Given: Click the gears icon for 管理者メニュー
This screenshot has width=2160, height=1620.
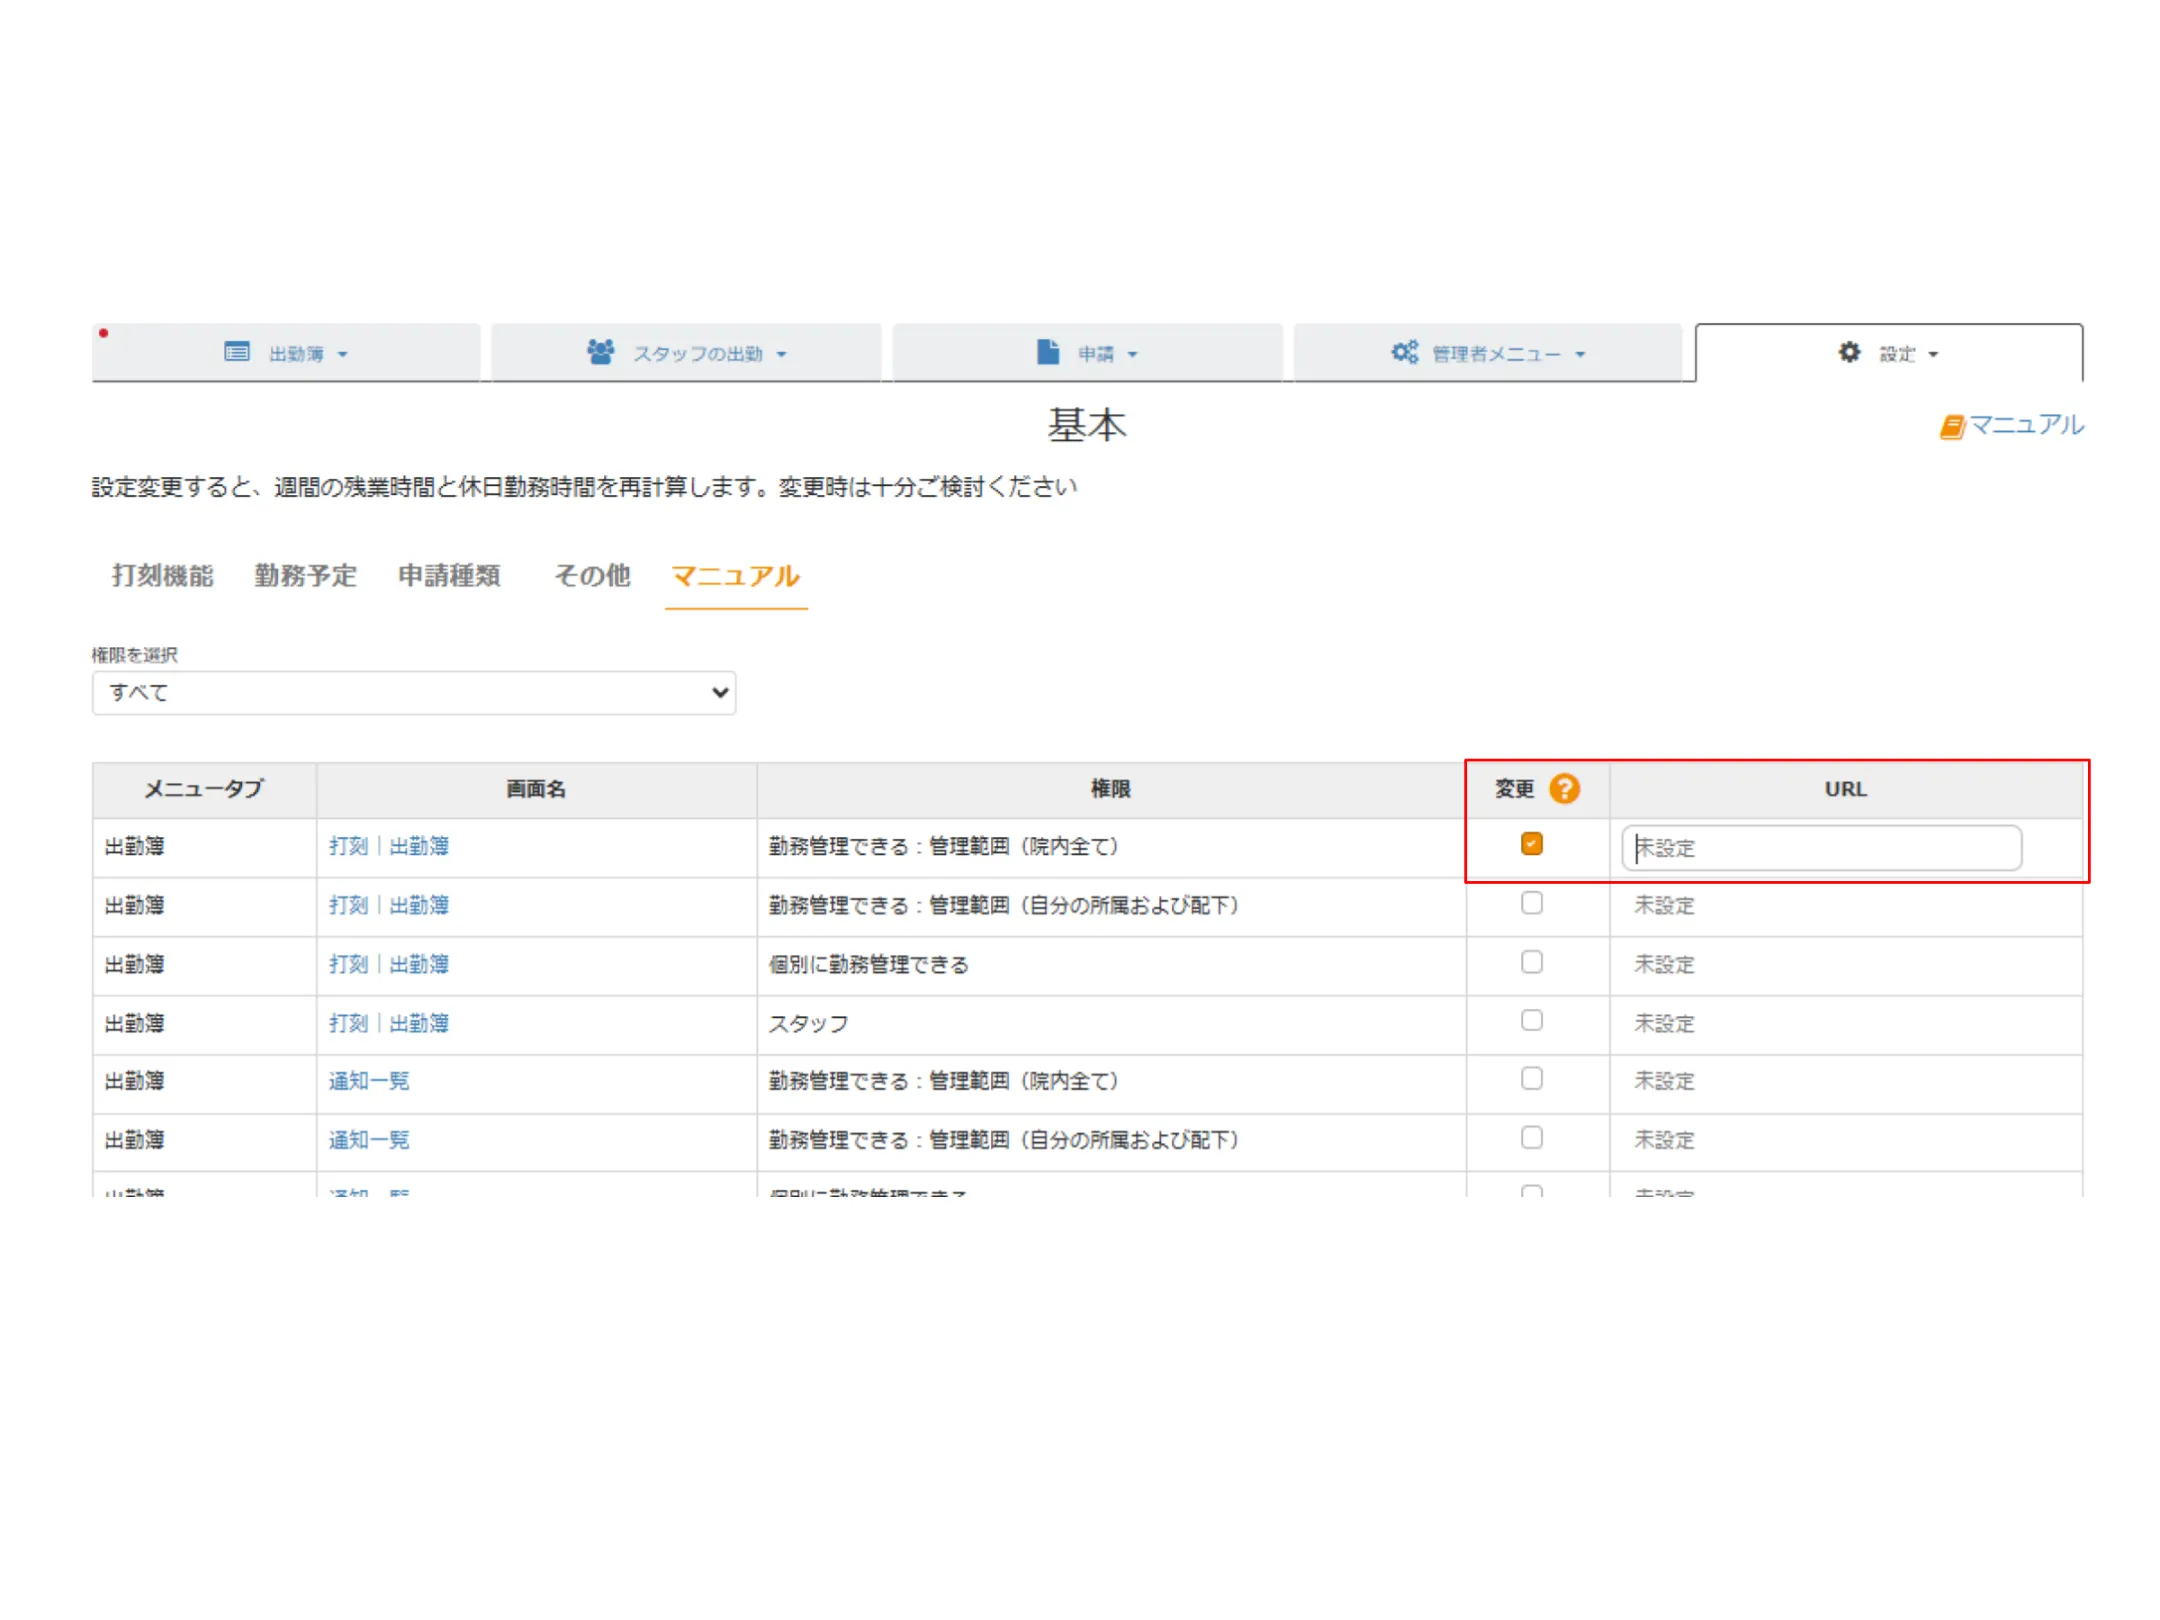Looking at the screenshot, I should click(1404, 352).
